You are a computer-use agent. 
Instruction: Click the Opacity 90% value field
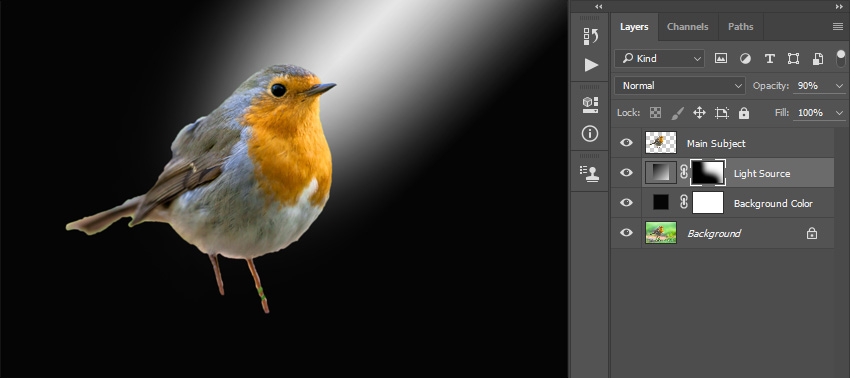pos(813,86)
